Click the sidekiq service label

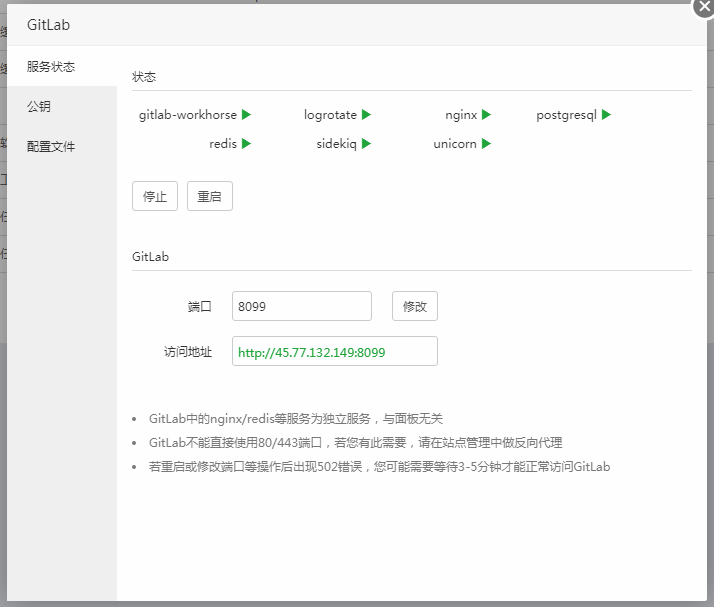[336, 144]
